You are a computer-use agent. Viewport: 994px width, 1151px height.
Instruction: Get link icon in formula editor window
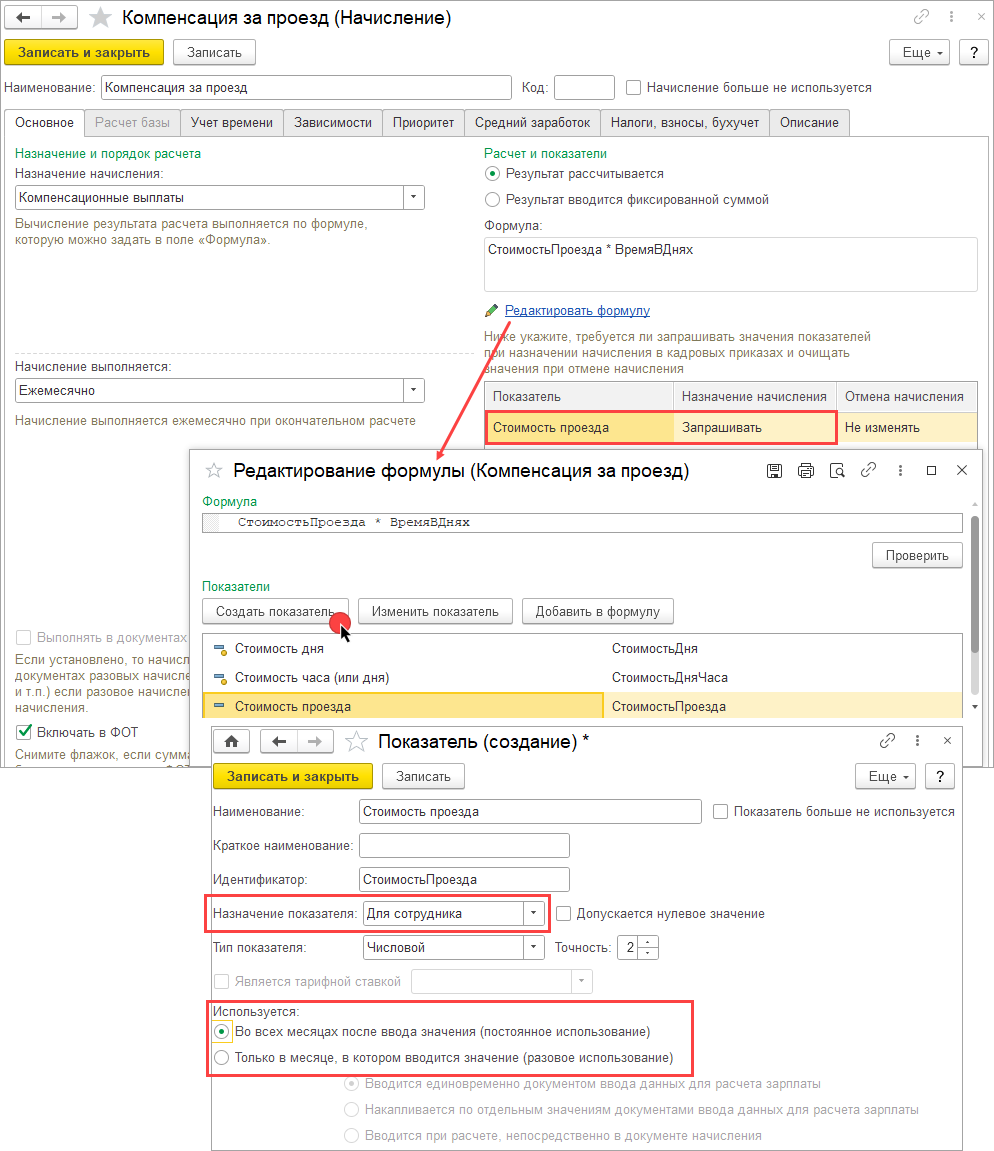coord(868,470)
